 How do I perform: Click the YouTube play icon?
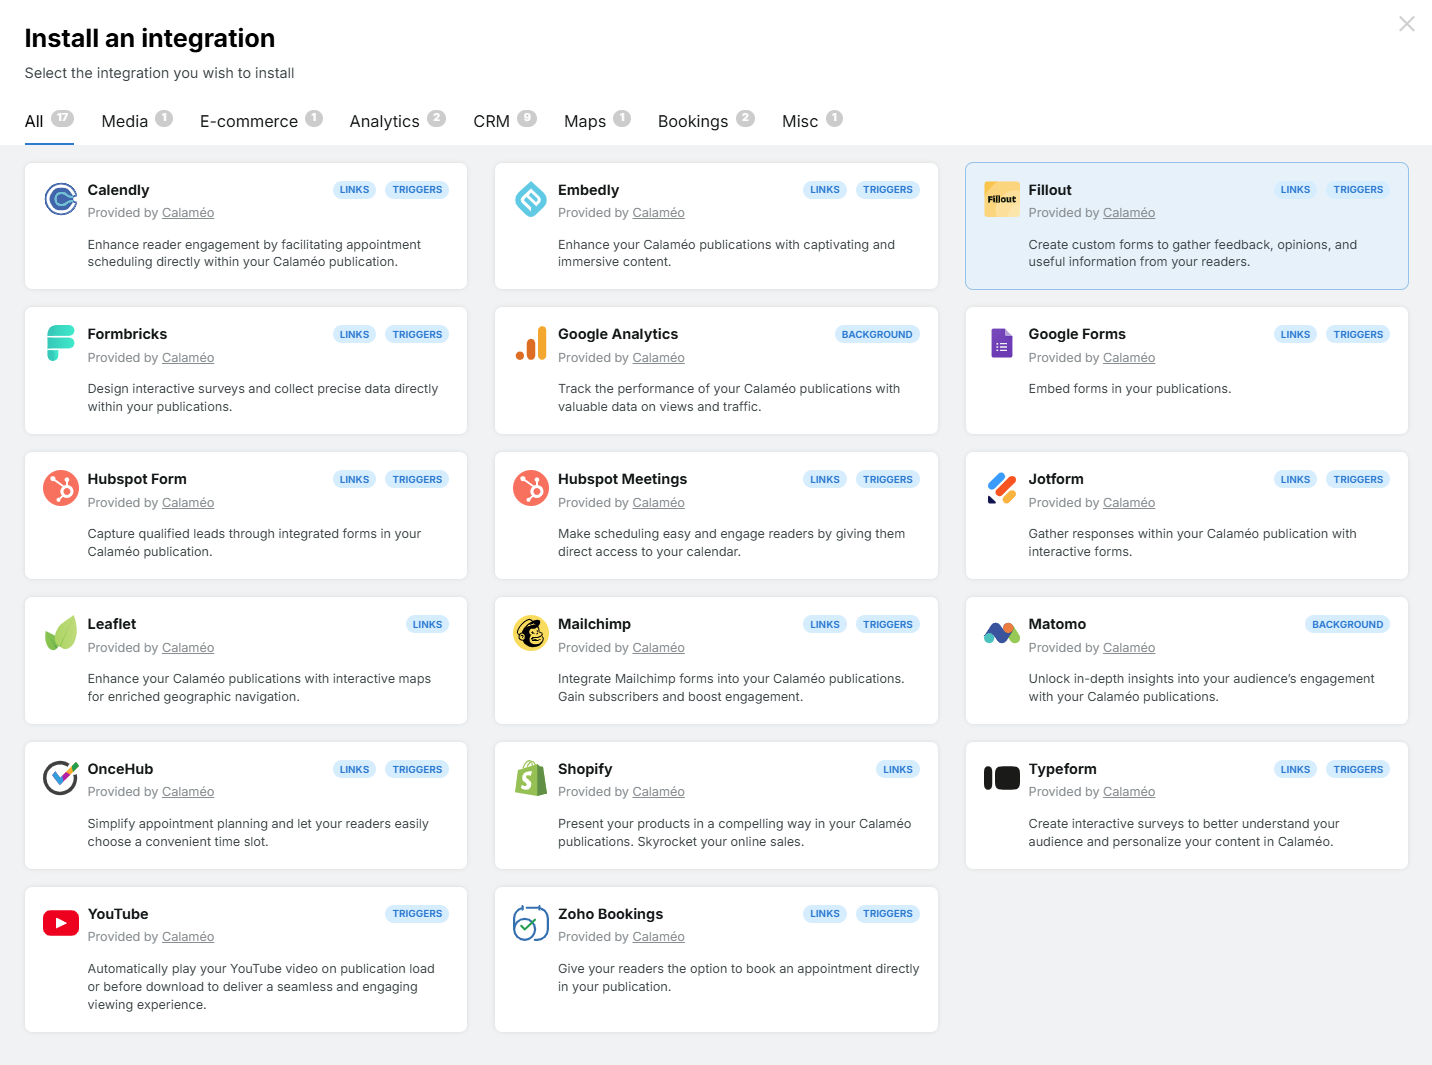point(61,922)
